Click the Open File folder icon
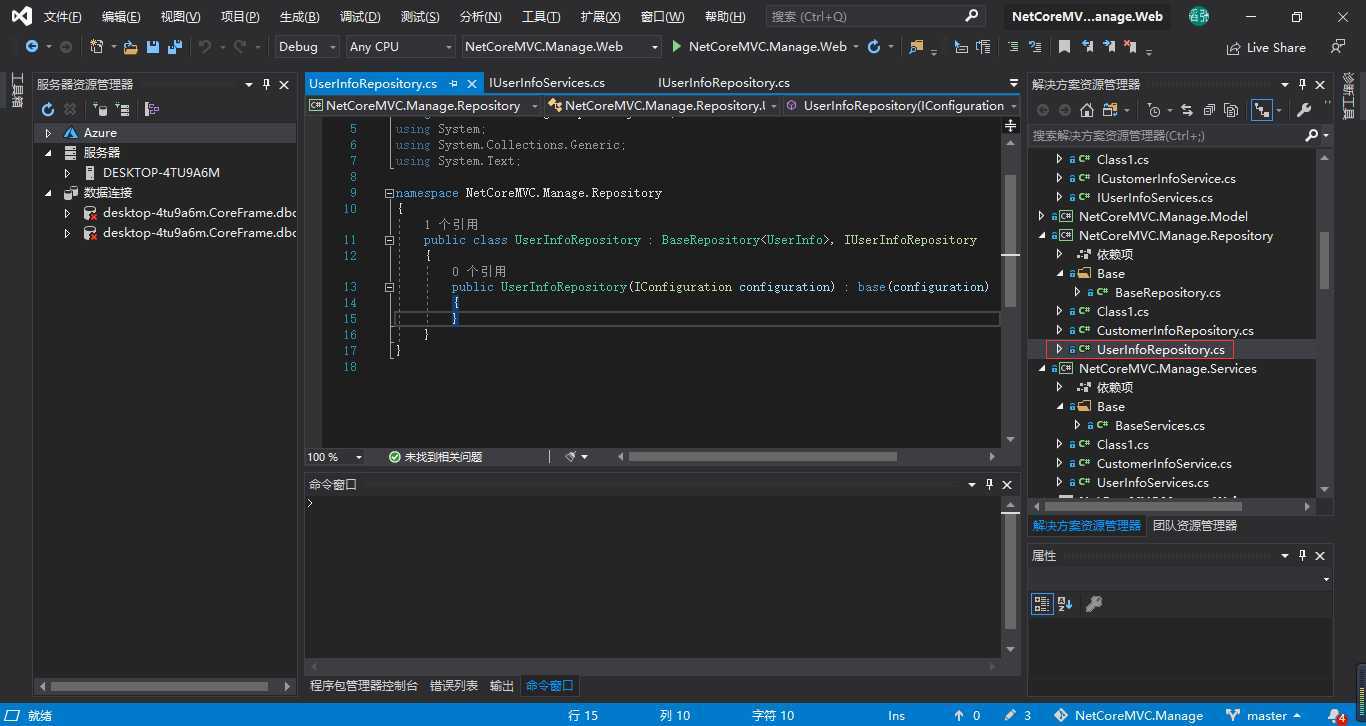This screenshot has height=726, width=1366. [x=130, y=47]
